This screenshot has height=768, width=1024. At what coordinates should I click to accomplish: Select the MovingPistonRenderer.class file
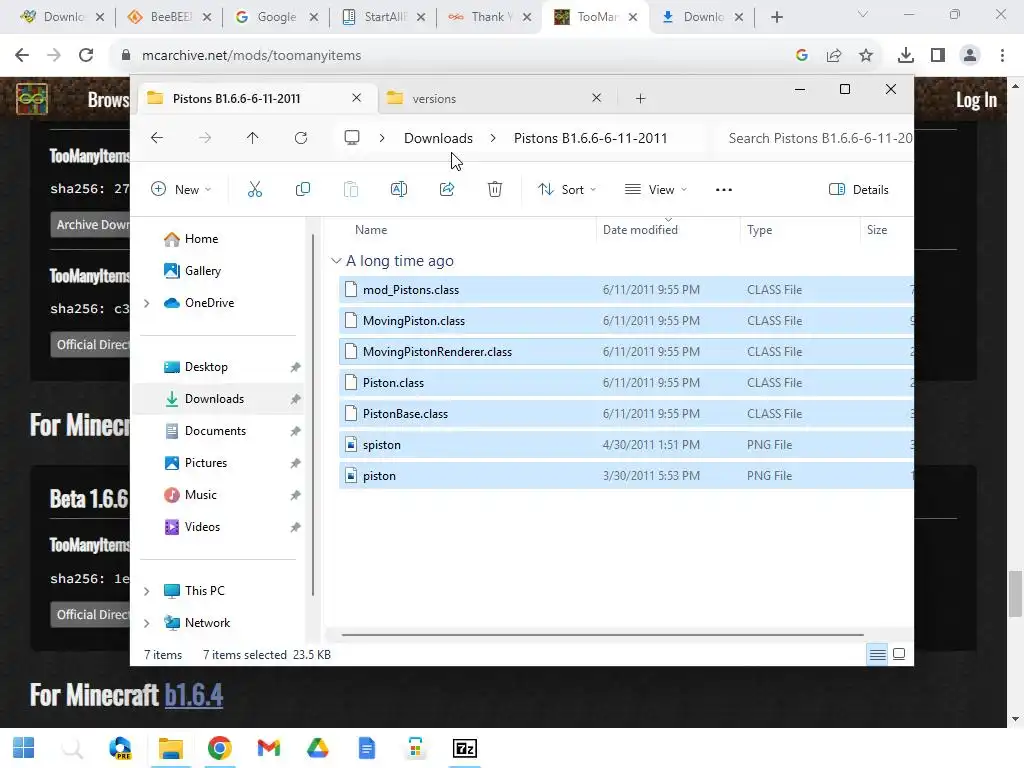626,352
